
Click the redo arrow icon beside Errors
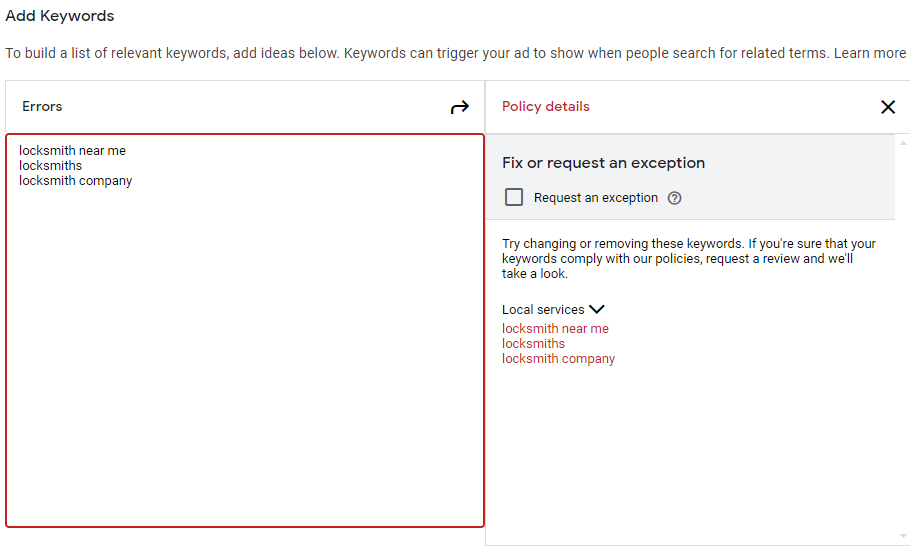point(460,107)
